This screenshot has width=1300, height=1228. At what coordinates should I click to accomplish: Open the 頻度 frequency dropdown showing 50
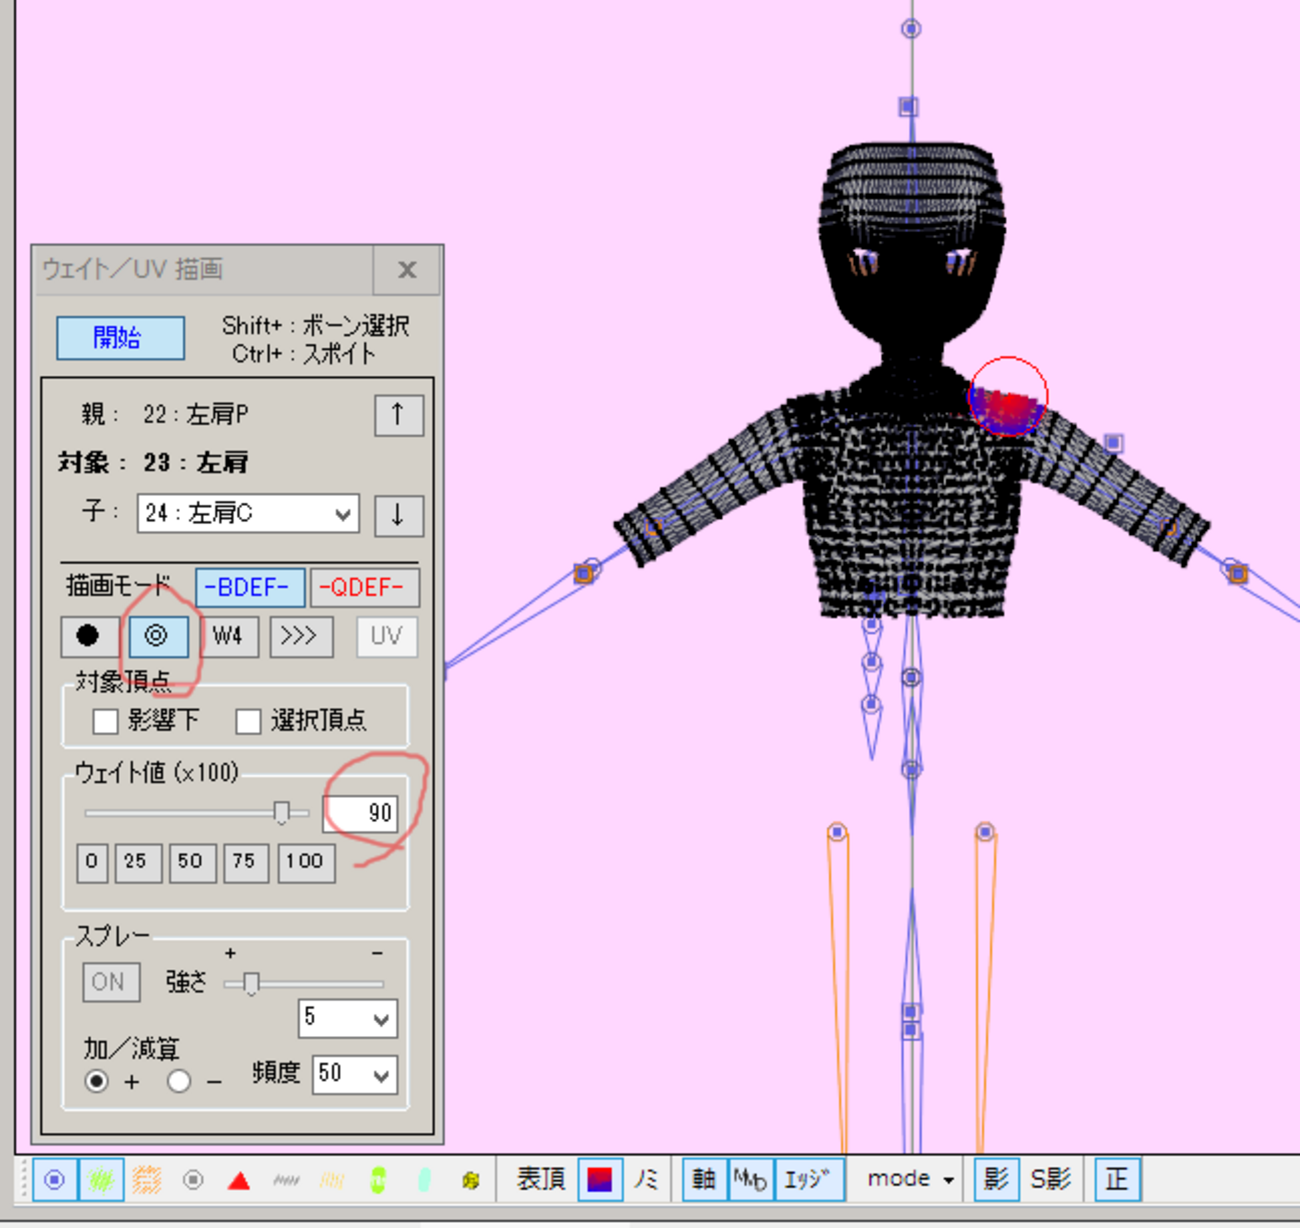(354, 1074)
